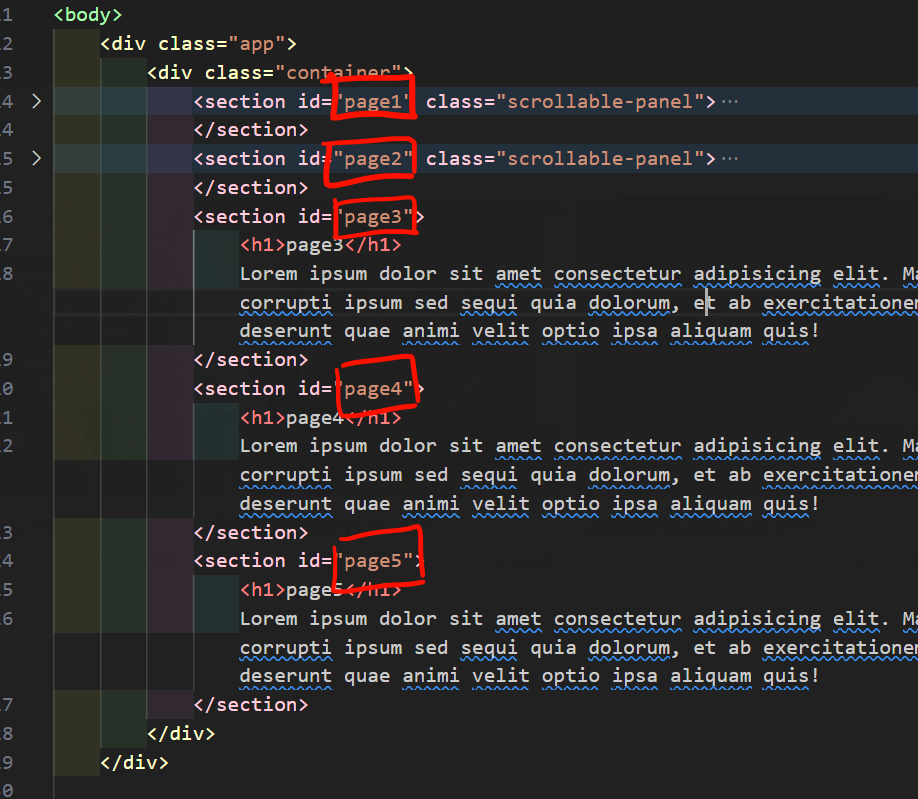This screenshot has height=799, width=918.
Task: Click the folded ellipsis after page1 section
Action: pos(729,102)
